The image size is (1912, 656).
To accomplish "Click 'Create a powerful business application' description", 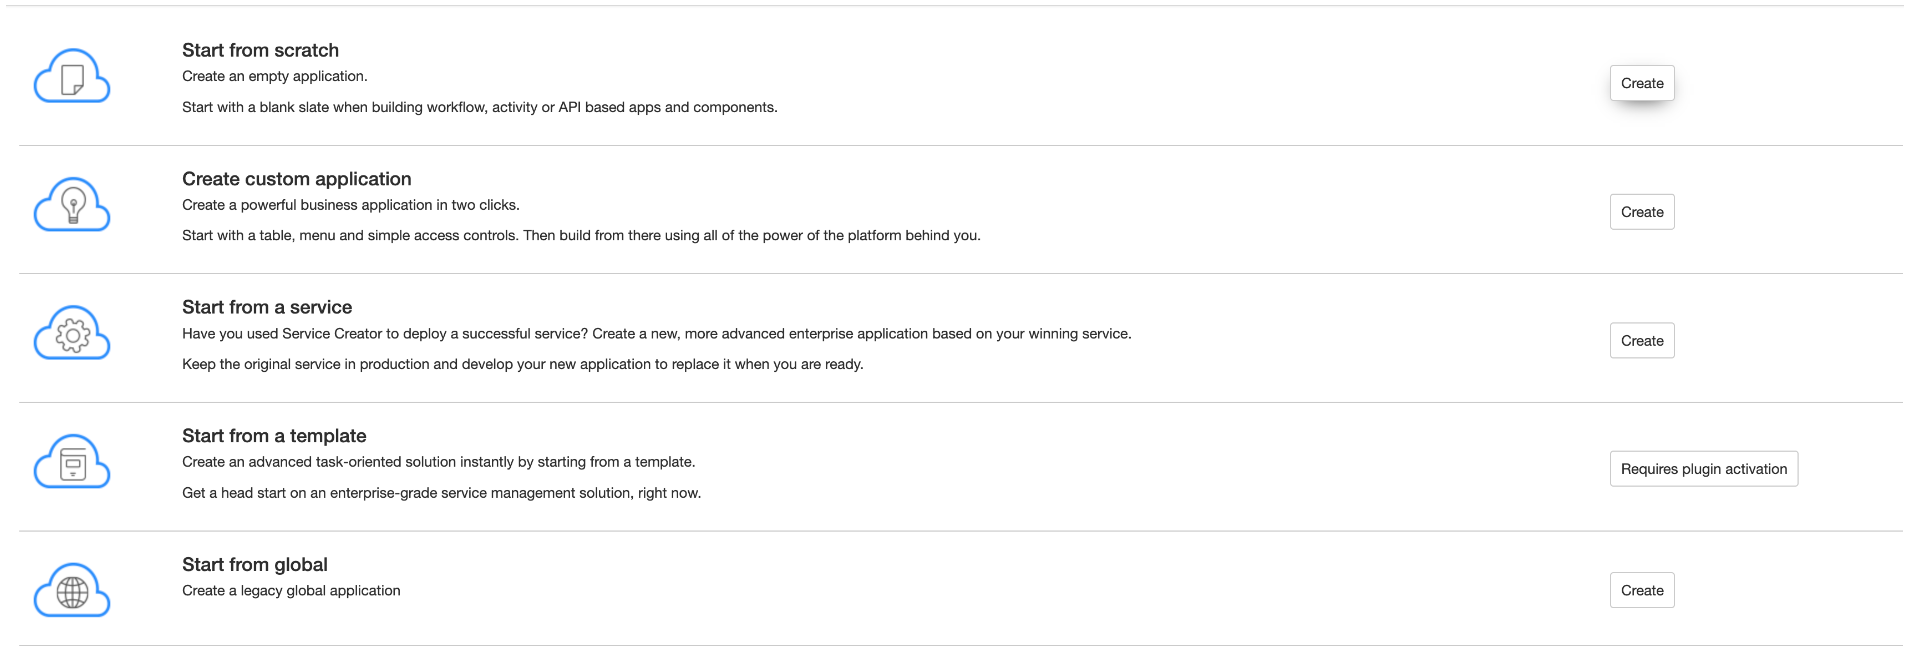I will [x=350, y=205].
